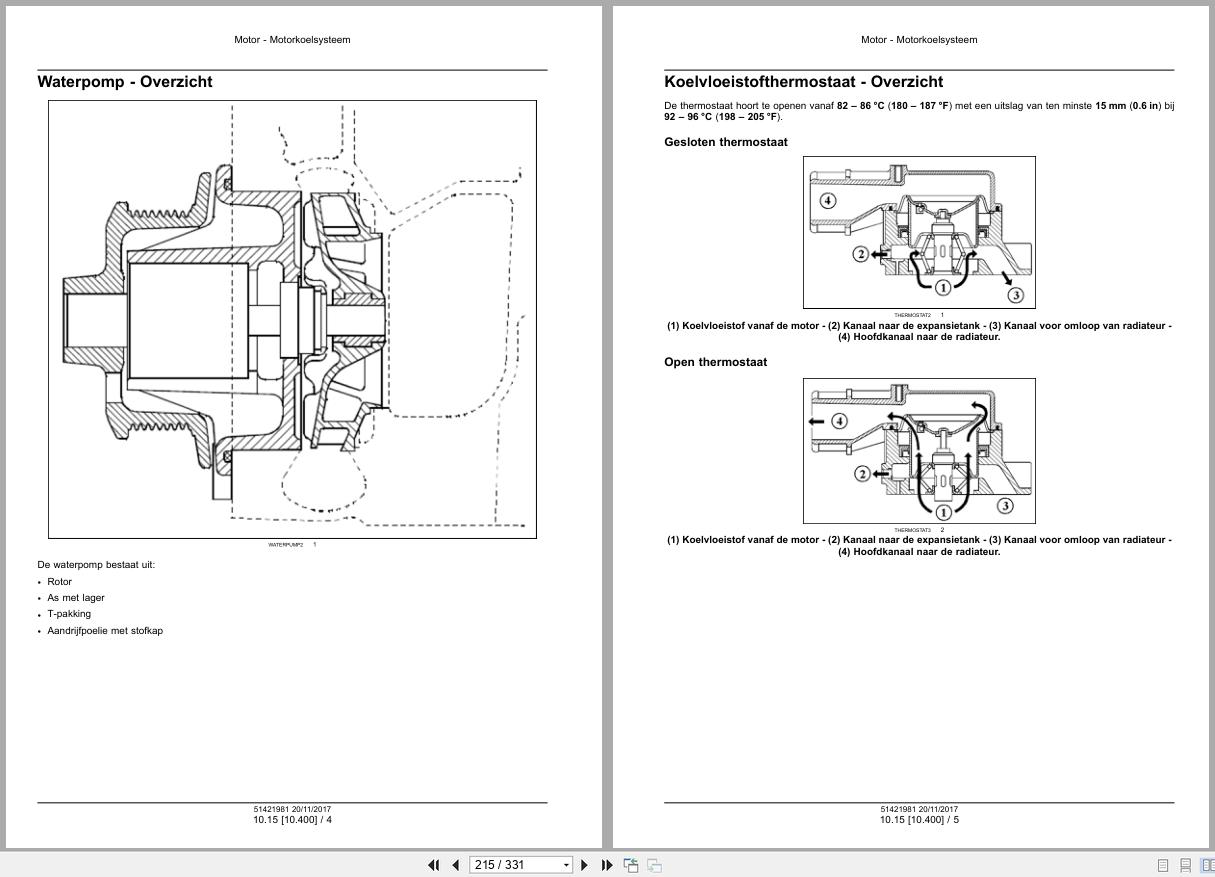Click the thermostat opening temperature sentence
Image resolution: width=1215 pixels, height=877 pixels.
919,111
